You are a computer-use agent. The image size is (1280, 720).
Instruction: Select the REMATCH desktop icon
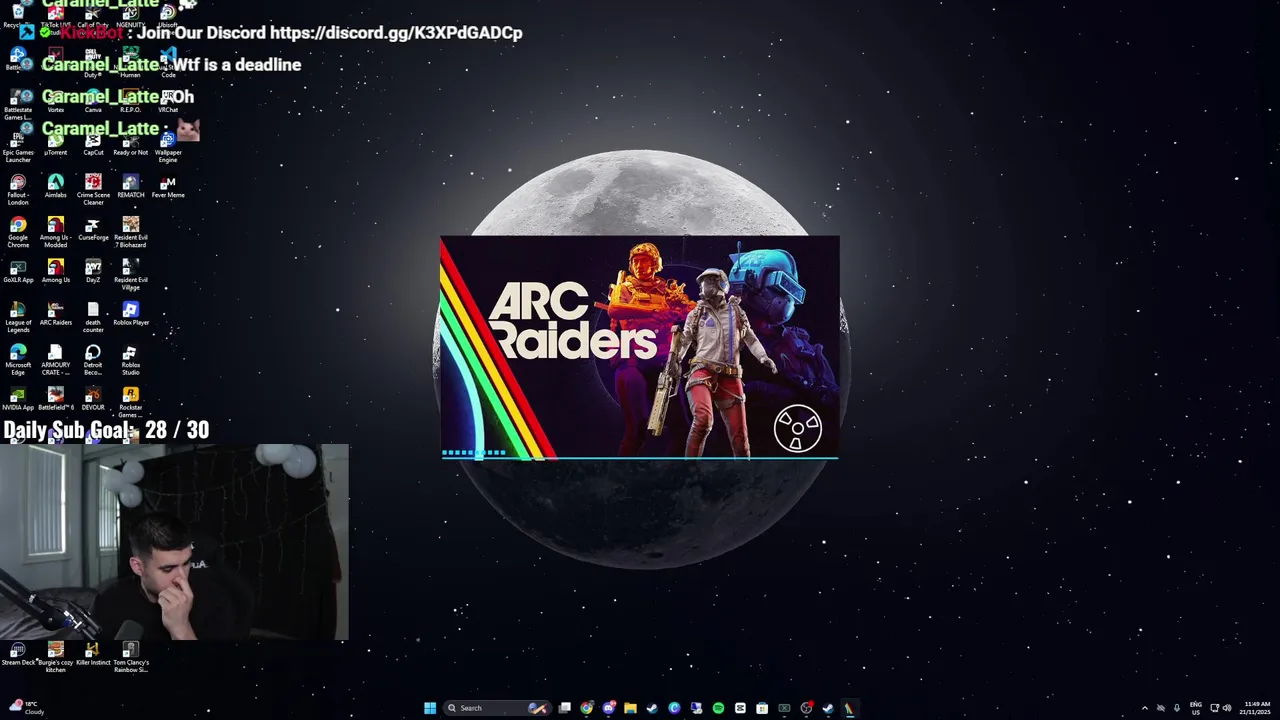[x=131, y=187]
